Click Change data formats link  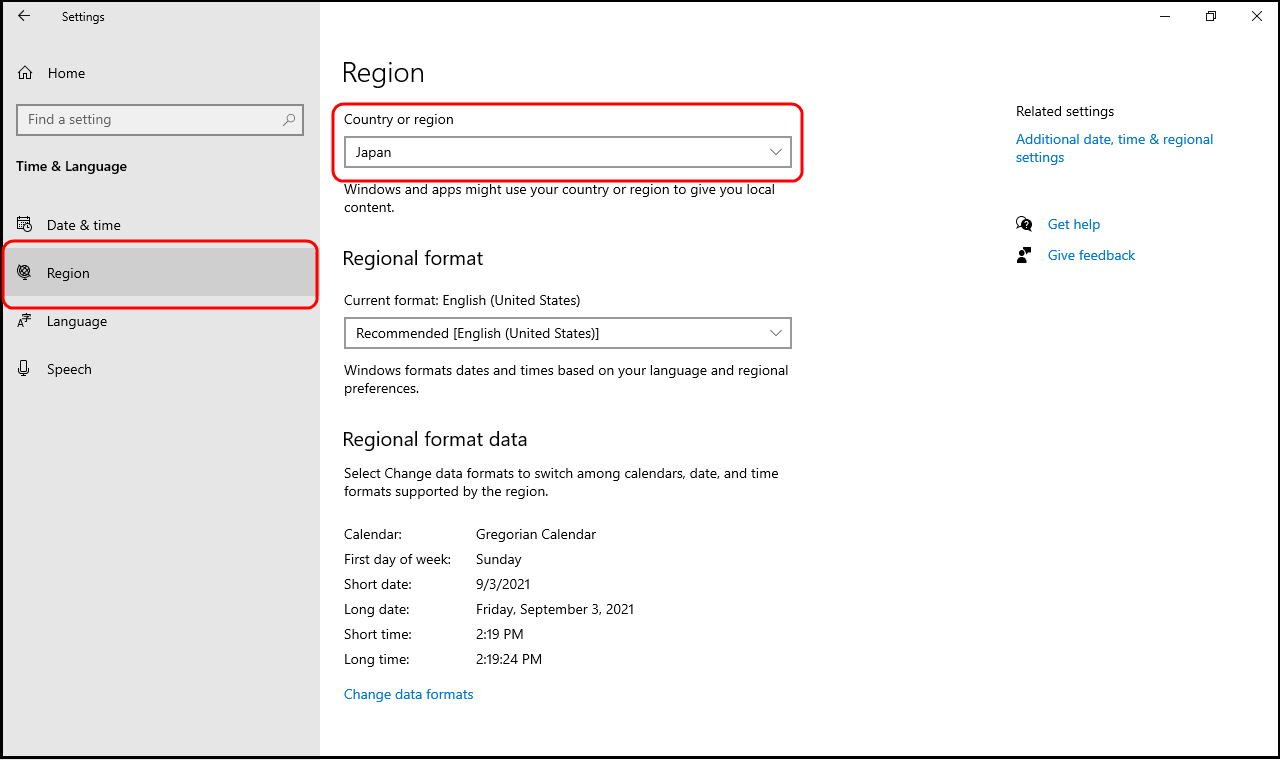(408, 694)
